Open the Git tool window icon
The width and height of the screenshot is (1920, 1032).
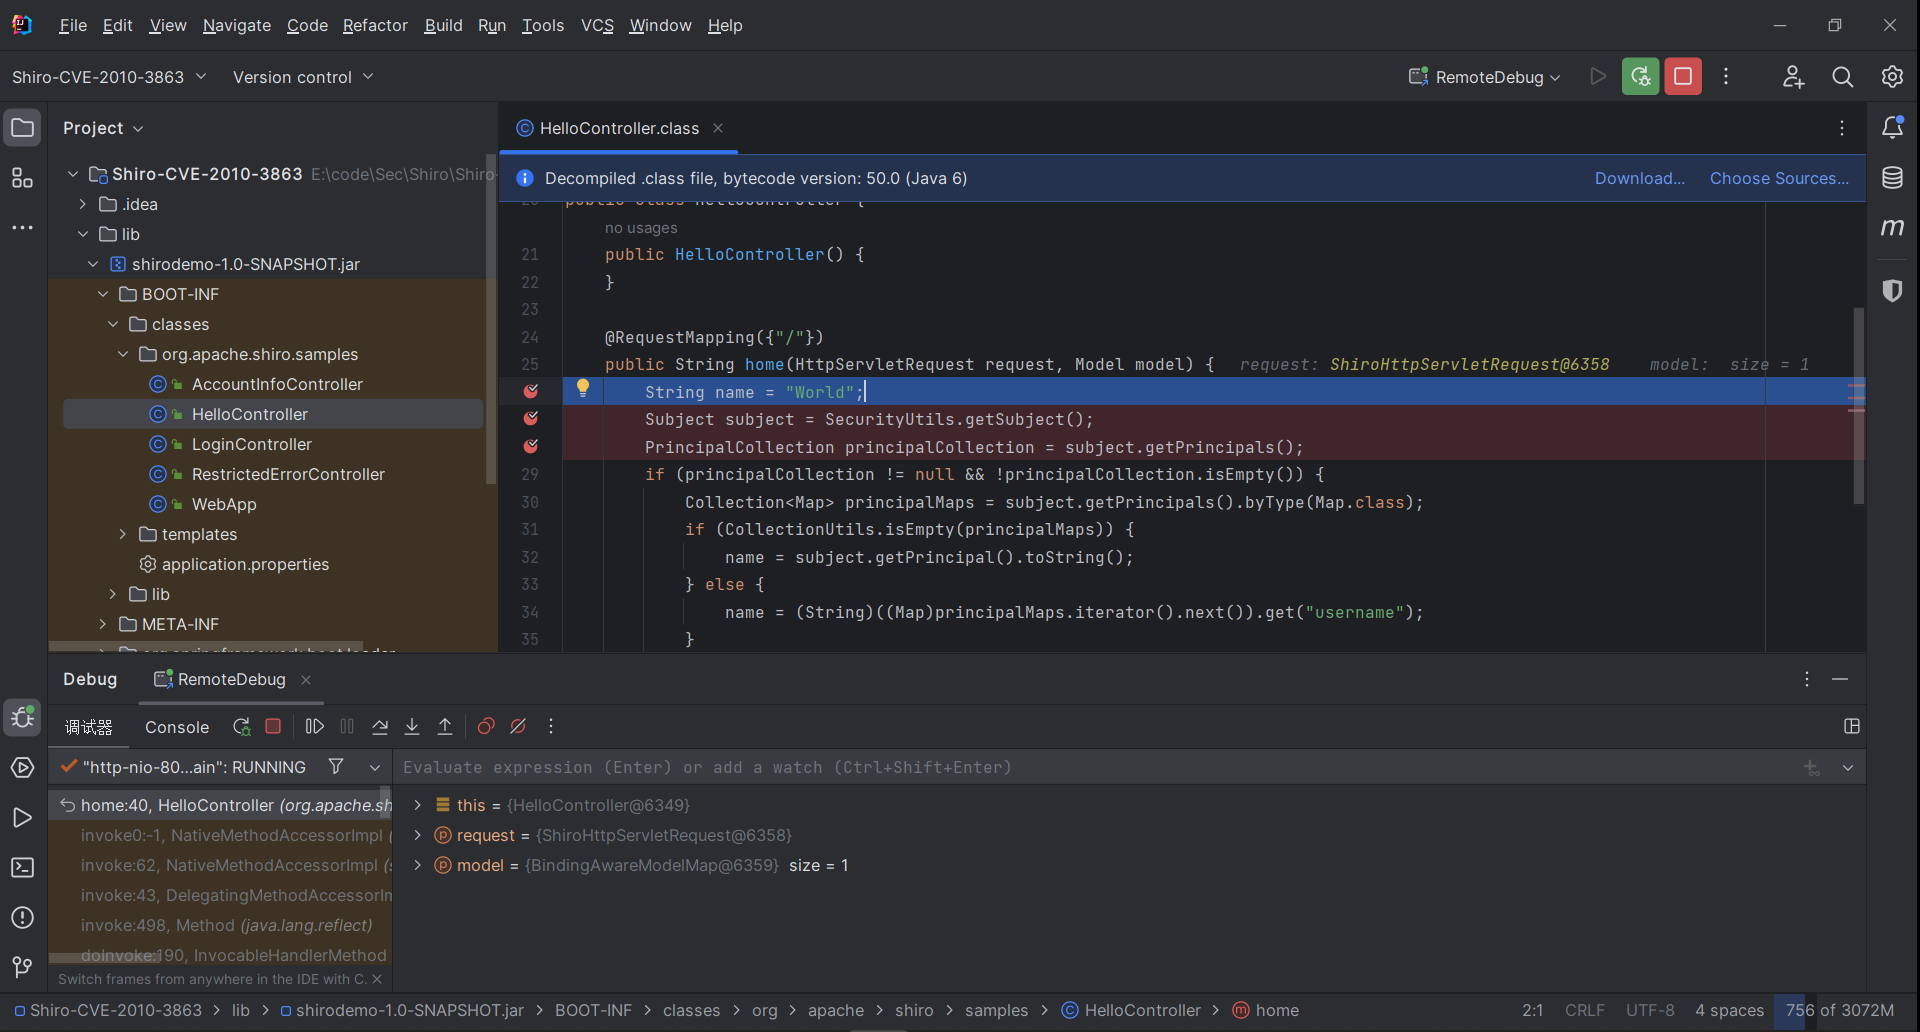(22, 967)
